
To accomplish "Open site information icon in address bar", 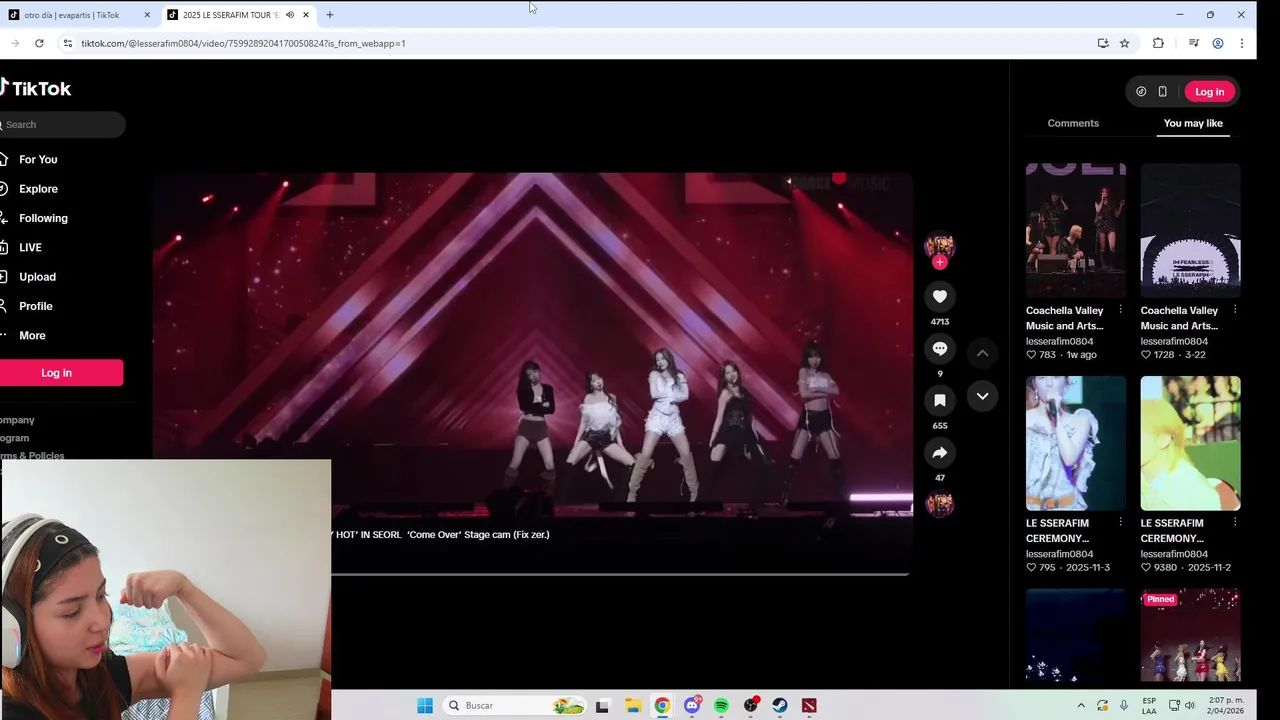I will (68, 43).
